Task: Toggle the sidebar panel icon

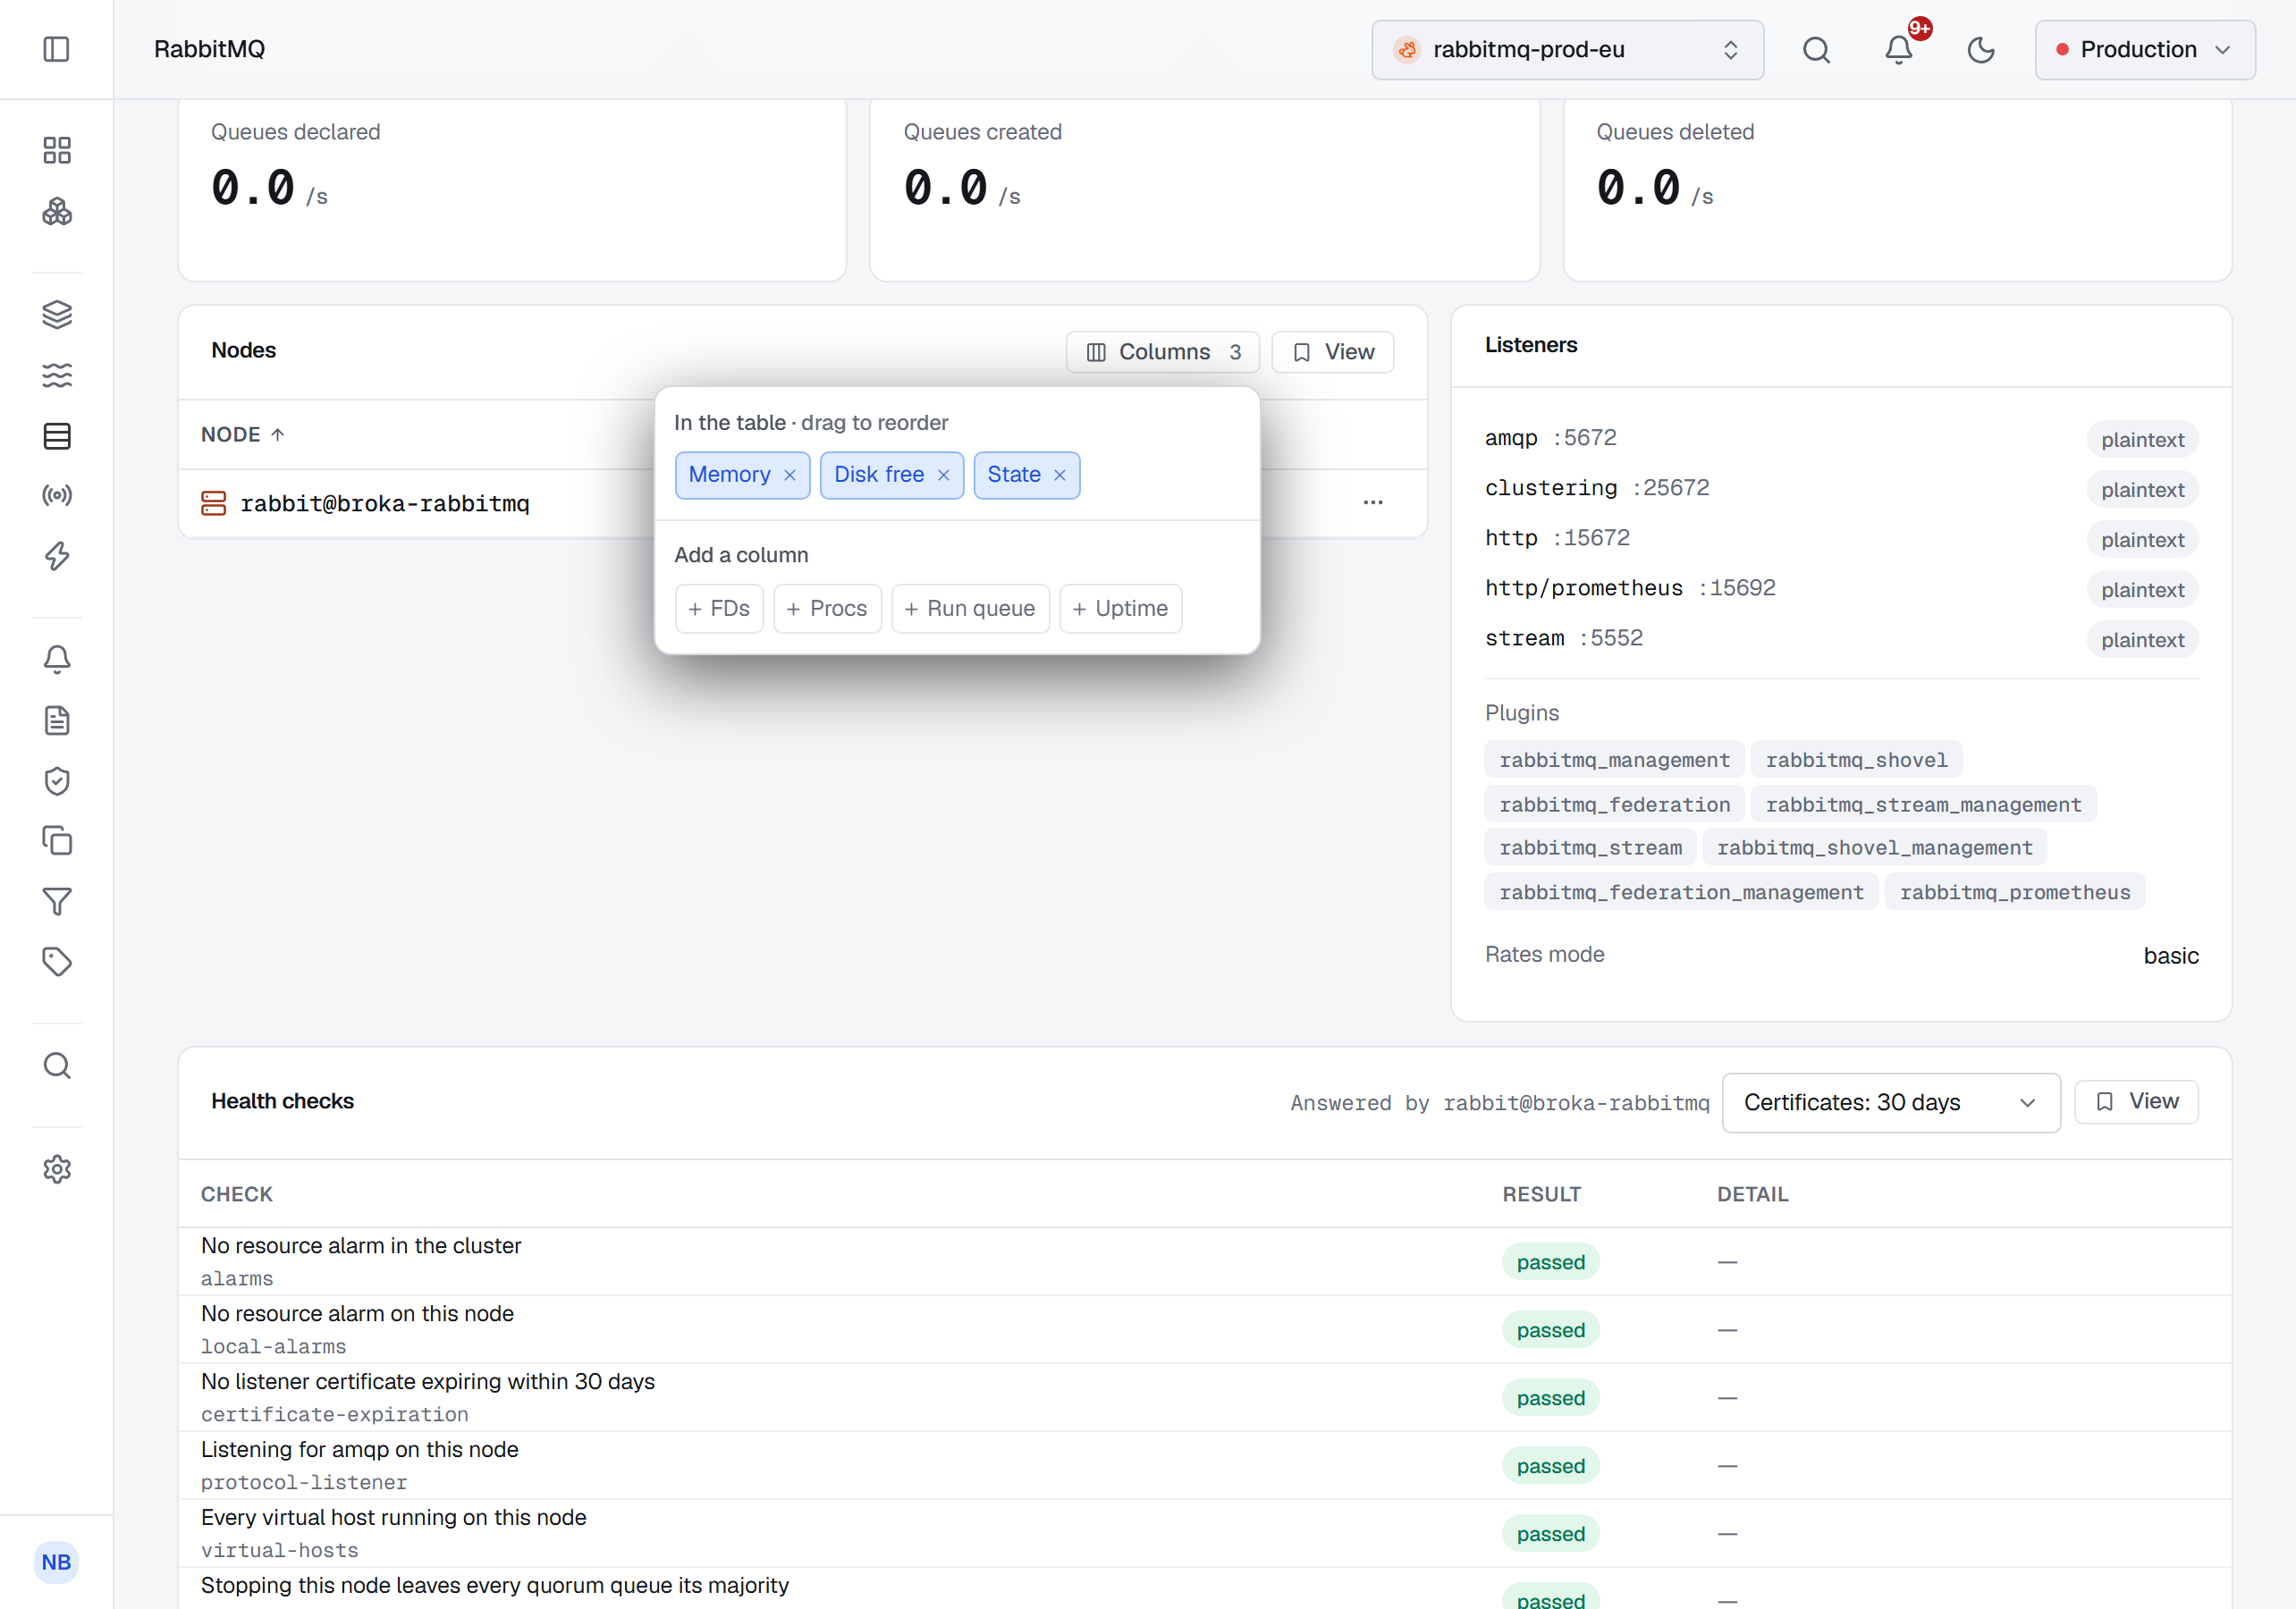Action: [56, 49]
